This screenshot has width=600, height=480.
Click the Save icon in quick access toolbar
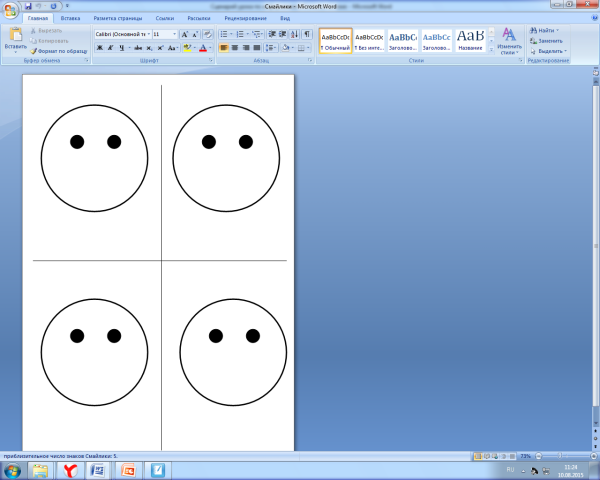[29, 6]
